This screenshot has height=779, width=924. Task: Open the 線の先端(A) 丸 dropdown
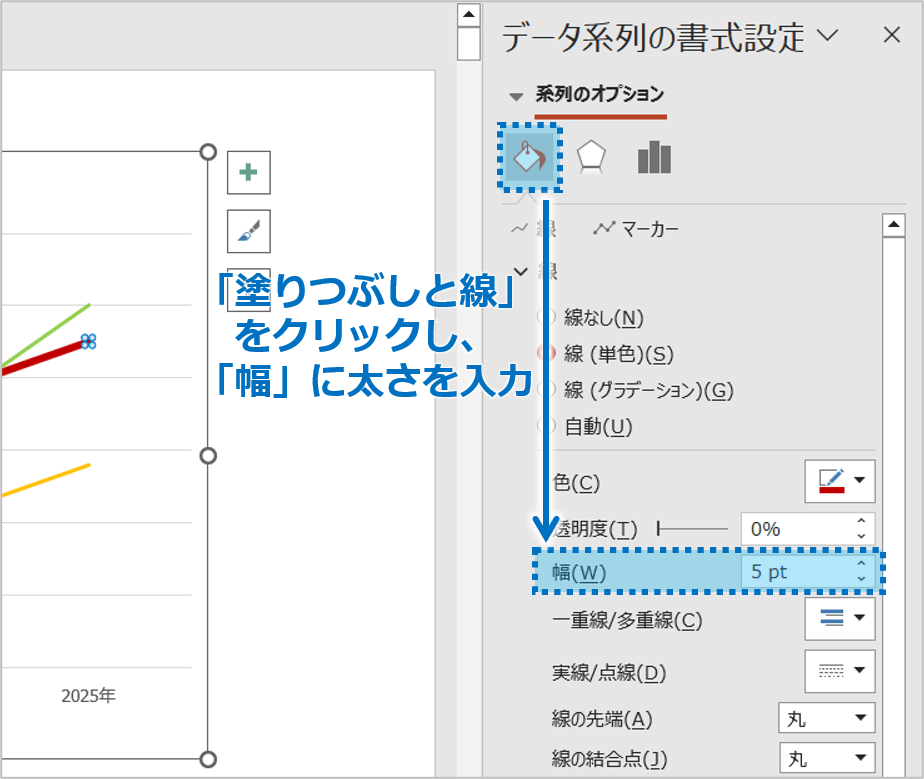tap(827, 718)
